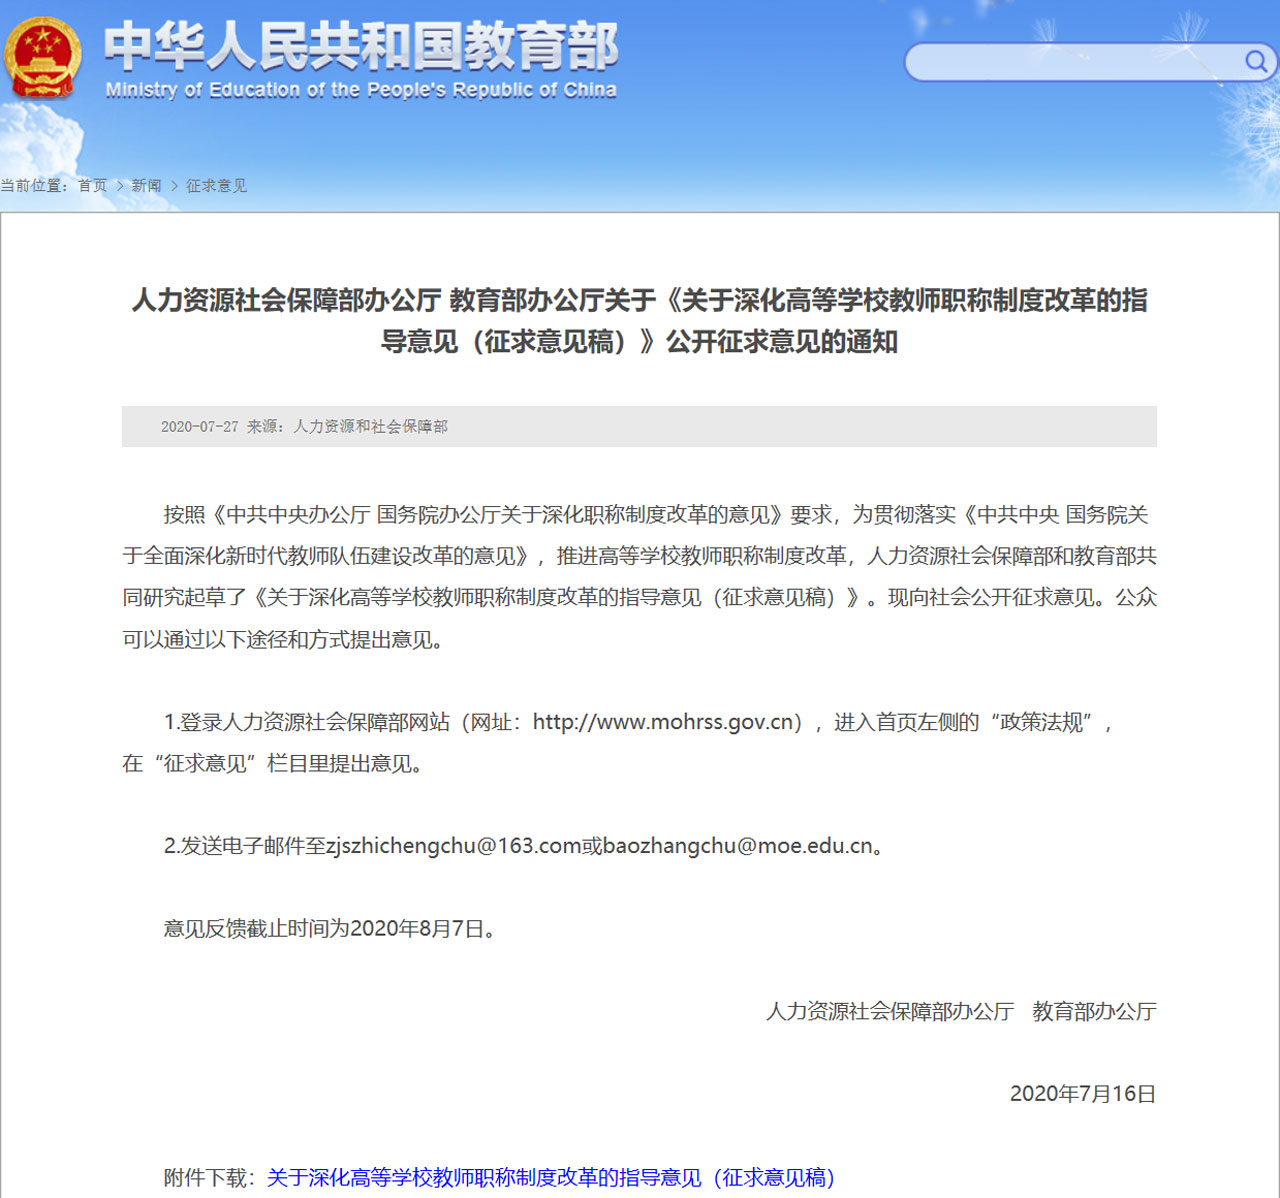
Task: Download attachment 关于深化高等学校教师职称制度改革的指导意见
Action: tap(551, 1177)
